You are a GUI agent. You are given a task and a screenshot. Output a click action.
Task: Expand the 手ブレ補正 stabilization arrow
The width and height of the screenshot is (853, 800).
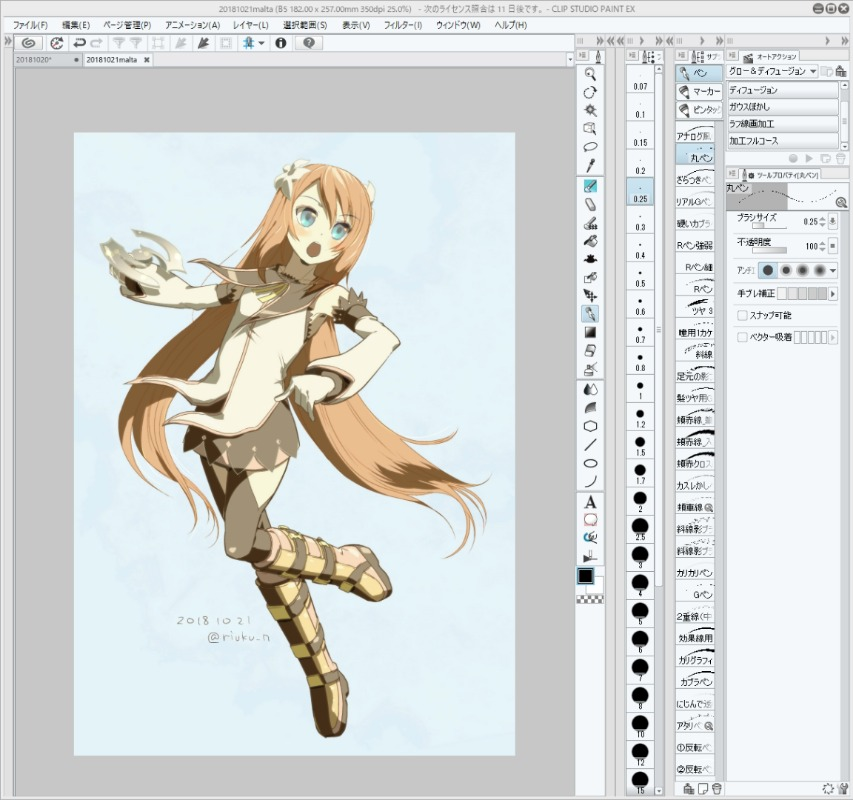[x=833, y=294]
